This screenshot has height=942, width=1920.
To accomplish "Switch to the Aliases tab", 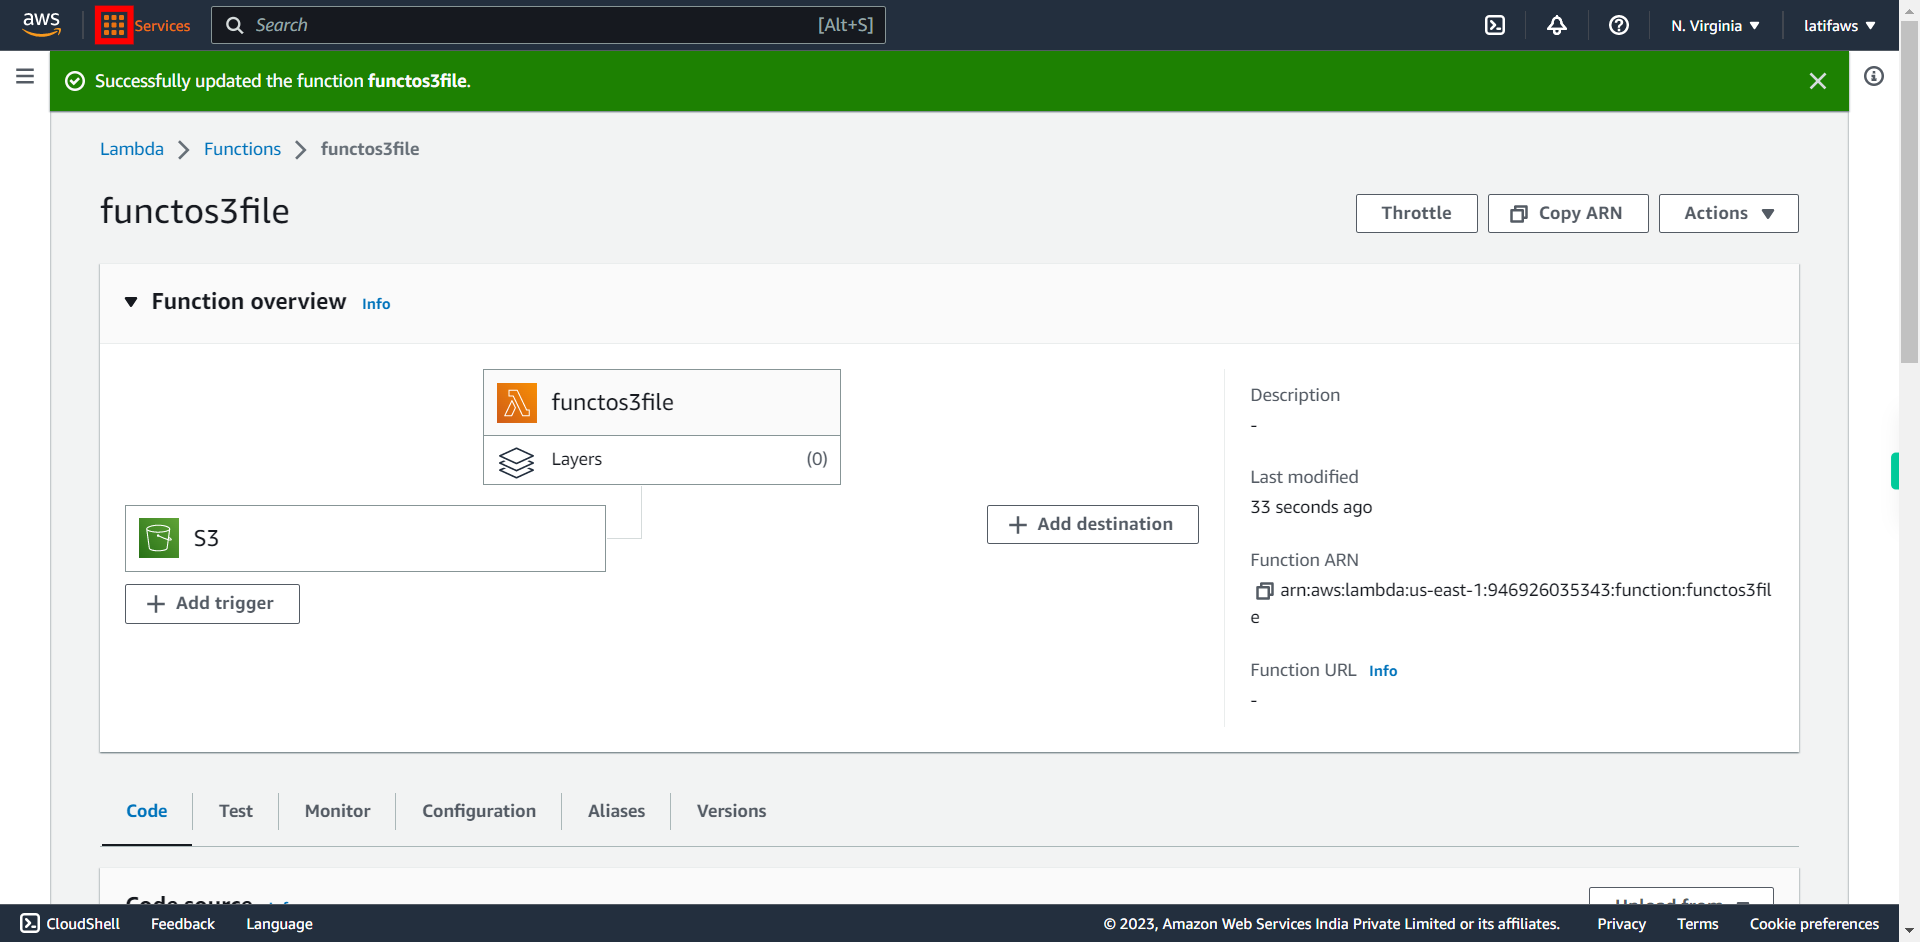I will tap(616, 811).
